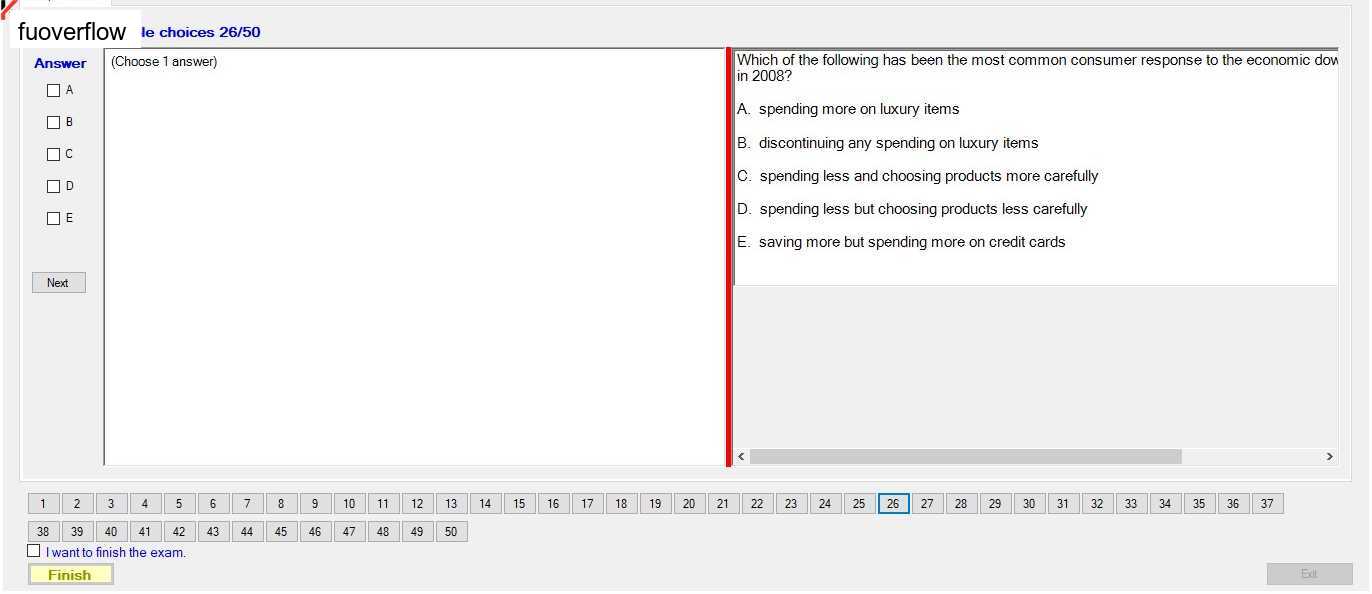Go to question 50
This screenshot has height=594, width=1372.
(x=451, y=532)
